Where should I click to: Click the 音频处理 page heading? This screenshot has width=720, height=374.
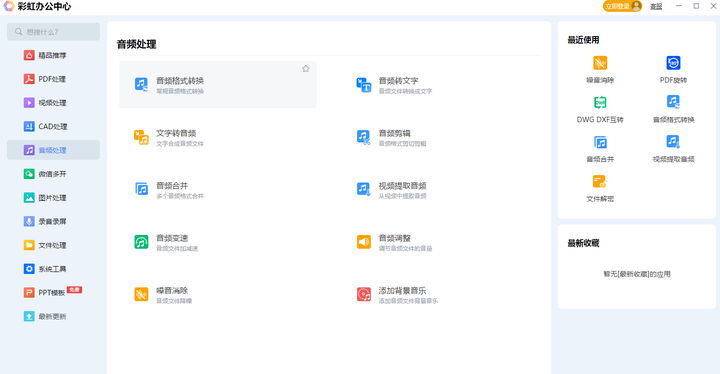136,44
